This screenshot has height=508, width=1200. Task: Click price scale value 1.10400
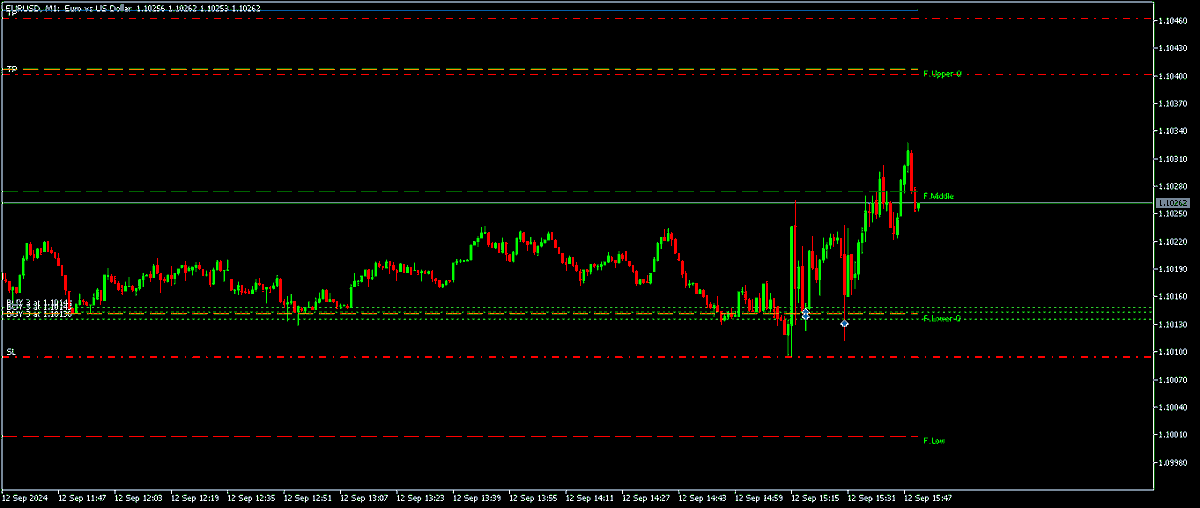[1172, 76]
